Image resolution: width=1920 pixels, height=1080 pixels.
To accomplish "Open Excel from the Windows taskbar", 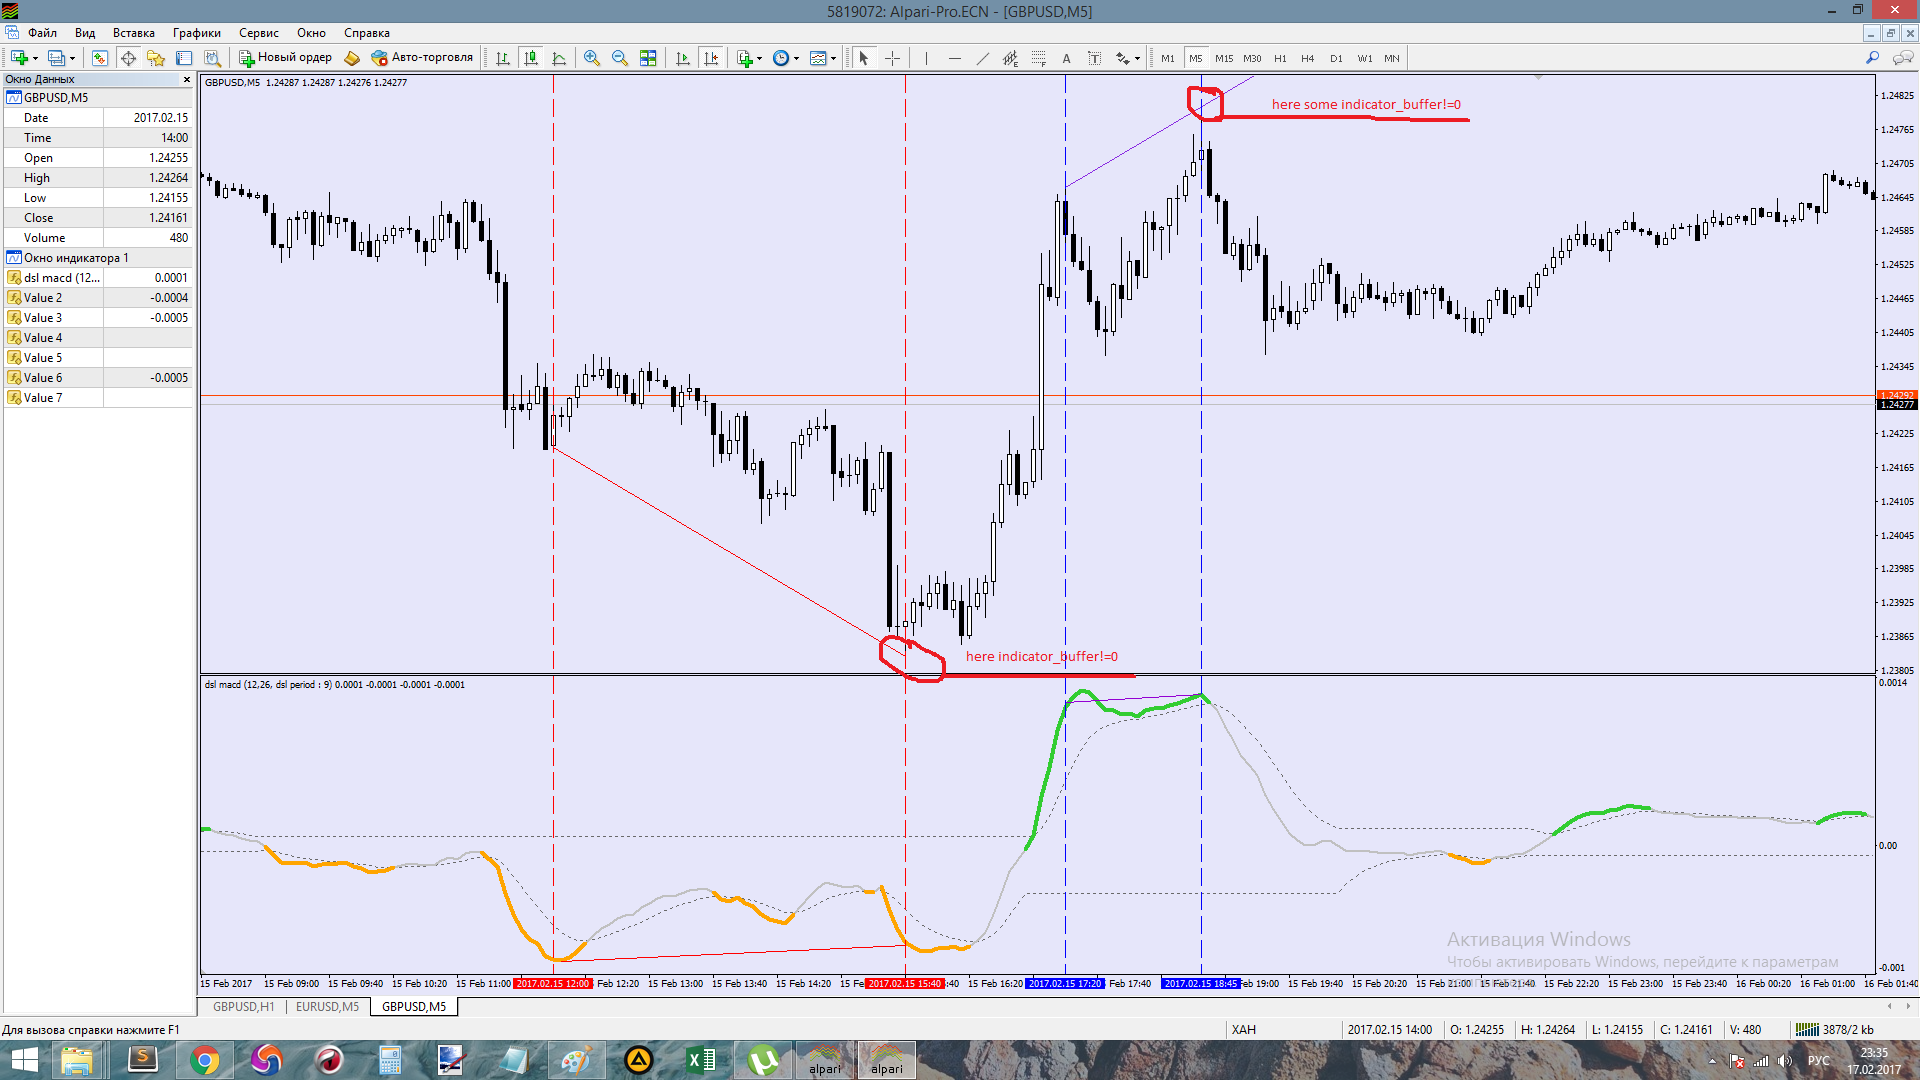I will [701, 1060].
